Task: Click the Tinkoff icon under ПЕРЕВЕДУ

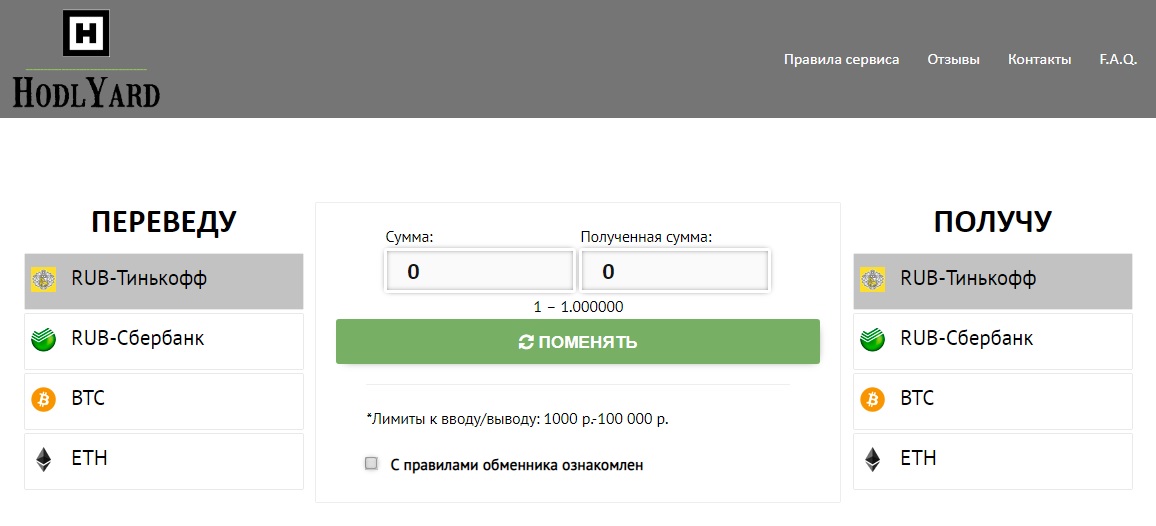Action: click(44, 279)
